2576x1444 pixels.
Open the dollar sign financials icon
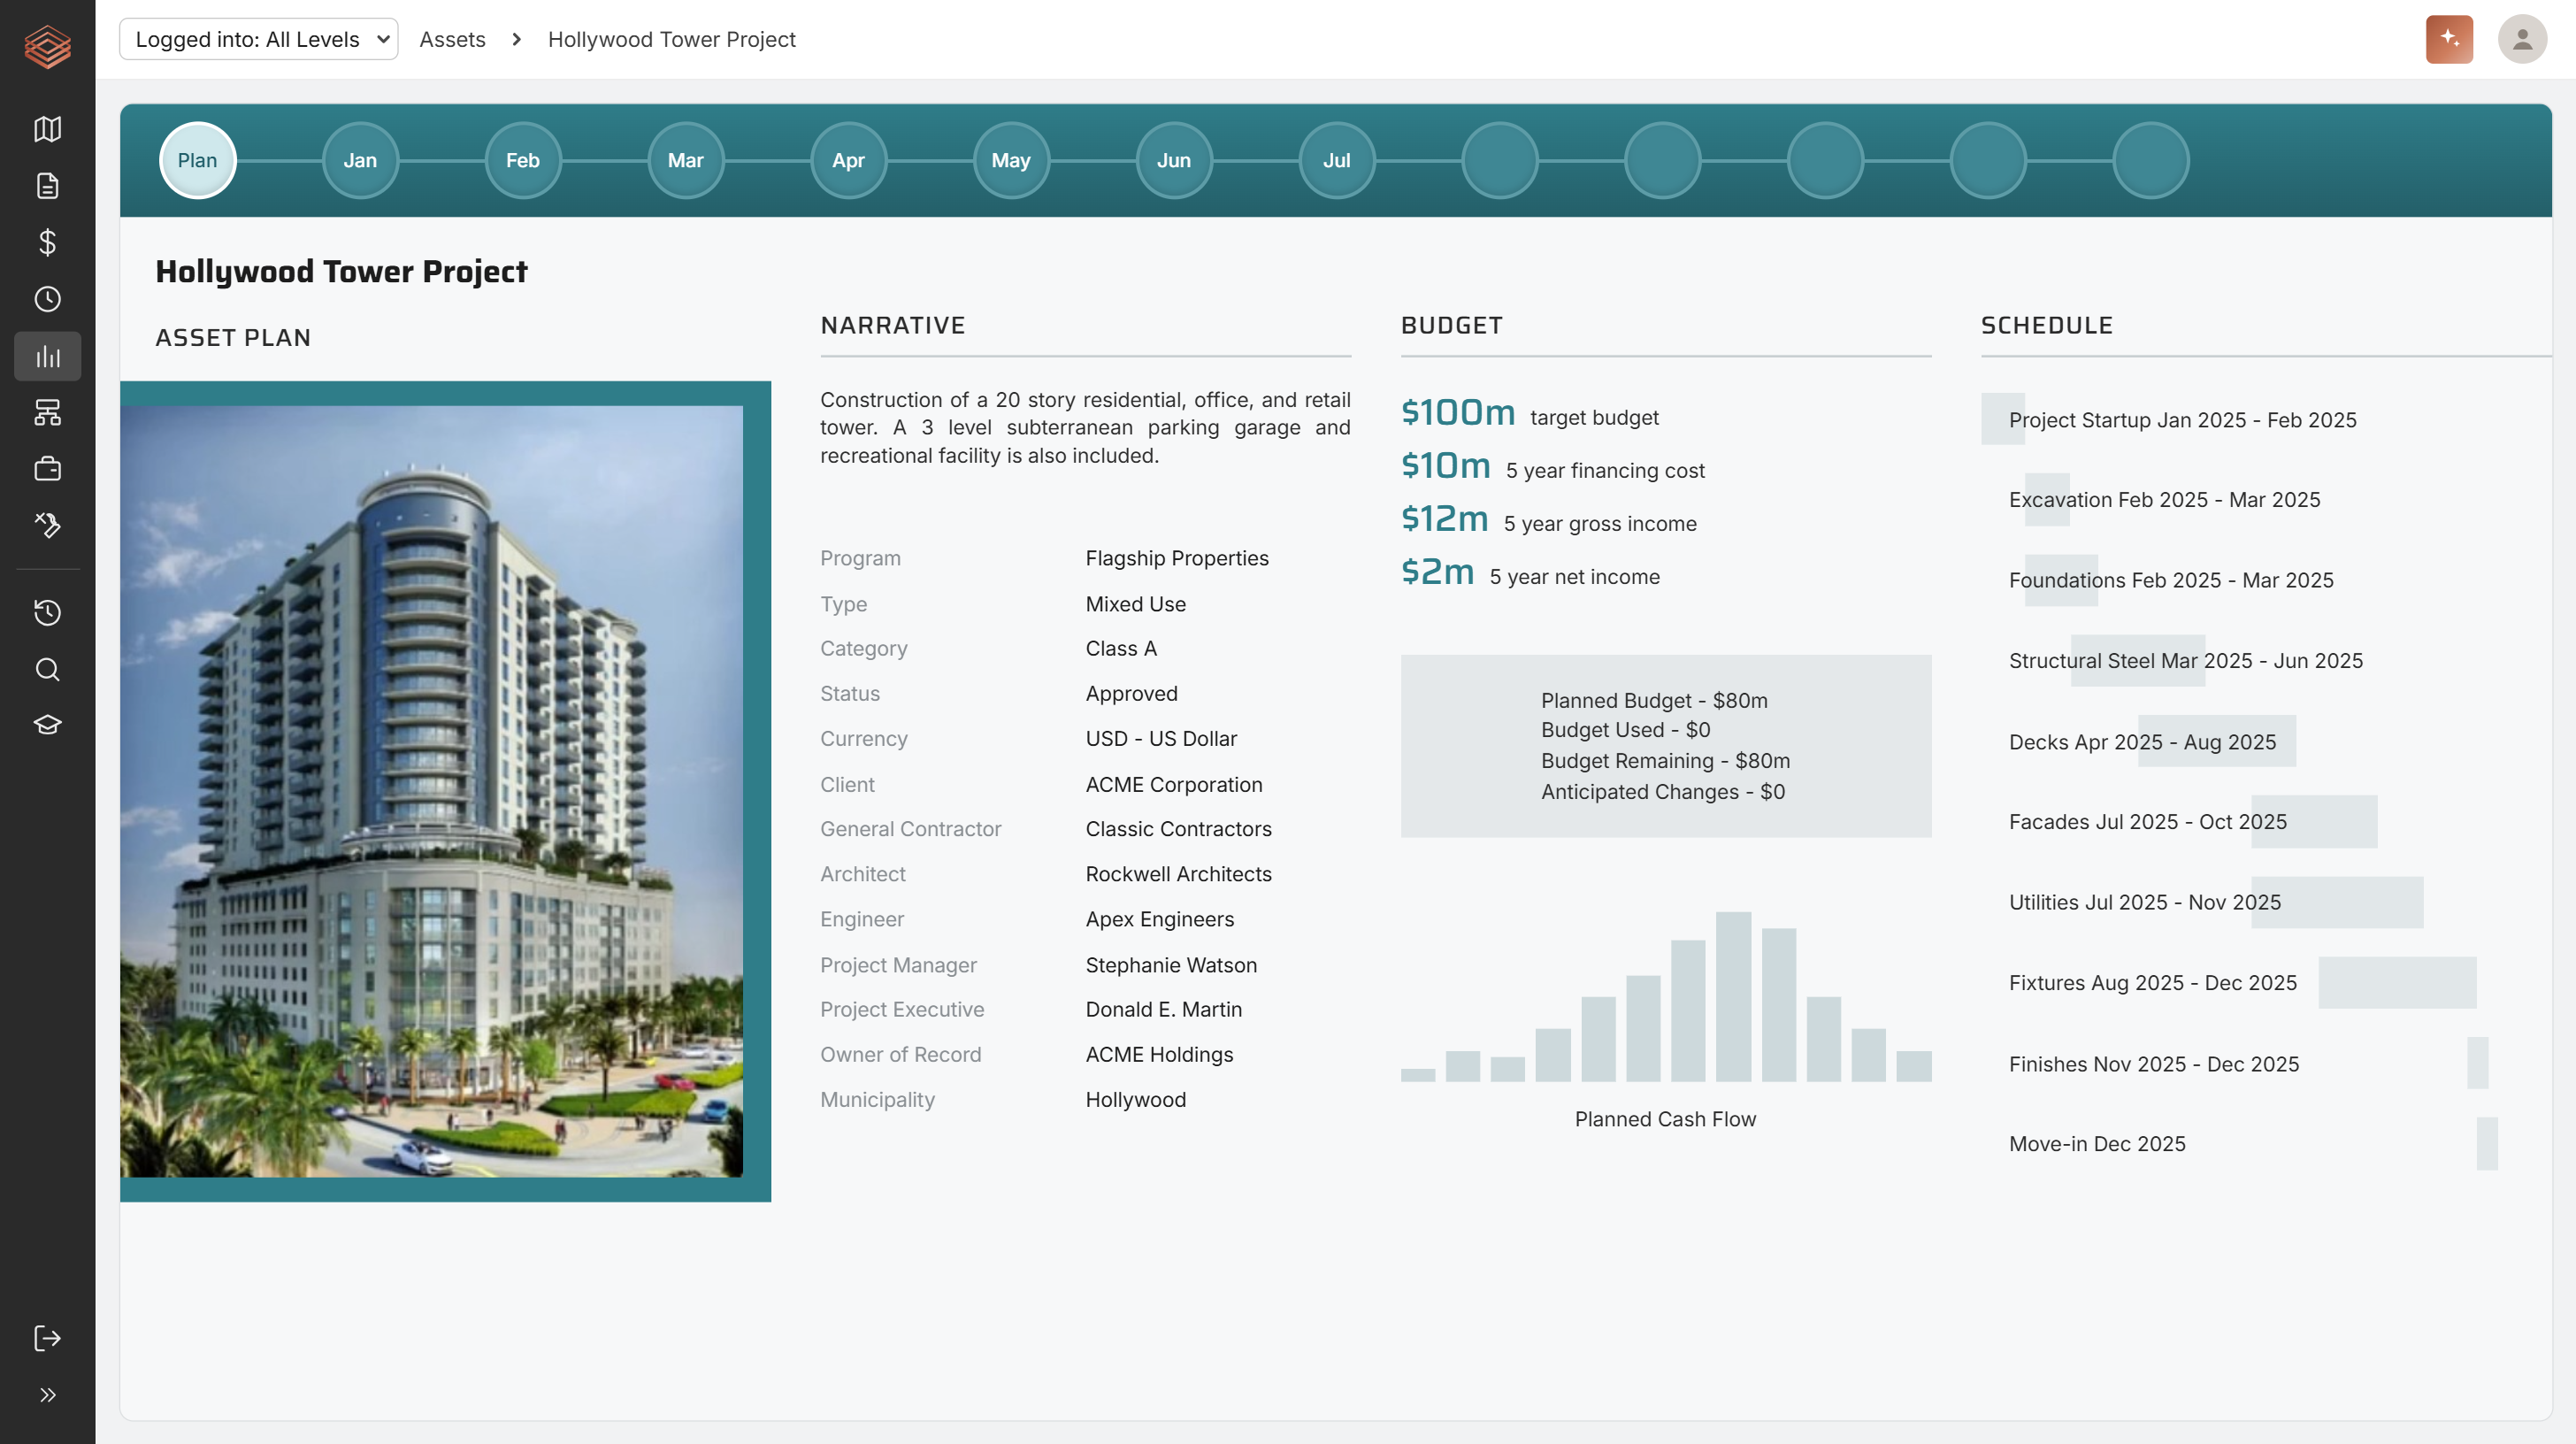point(47,242)
